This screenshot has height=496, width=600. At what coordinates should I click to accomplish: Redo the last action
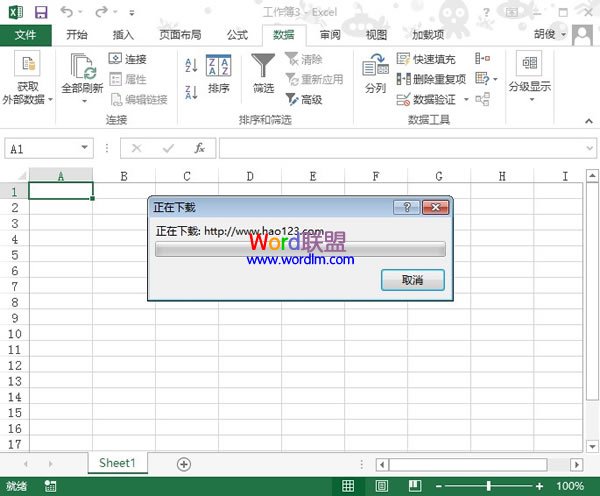(101, 12)
